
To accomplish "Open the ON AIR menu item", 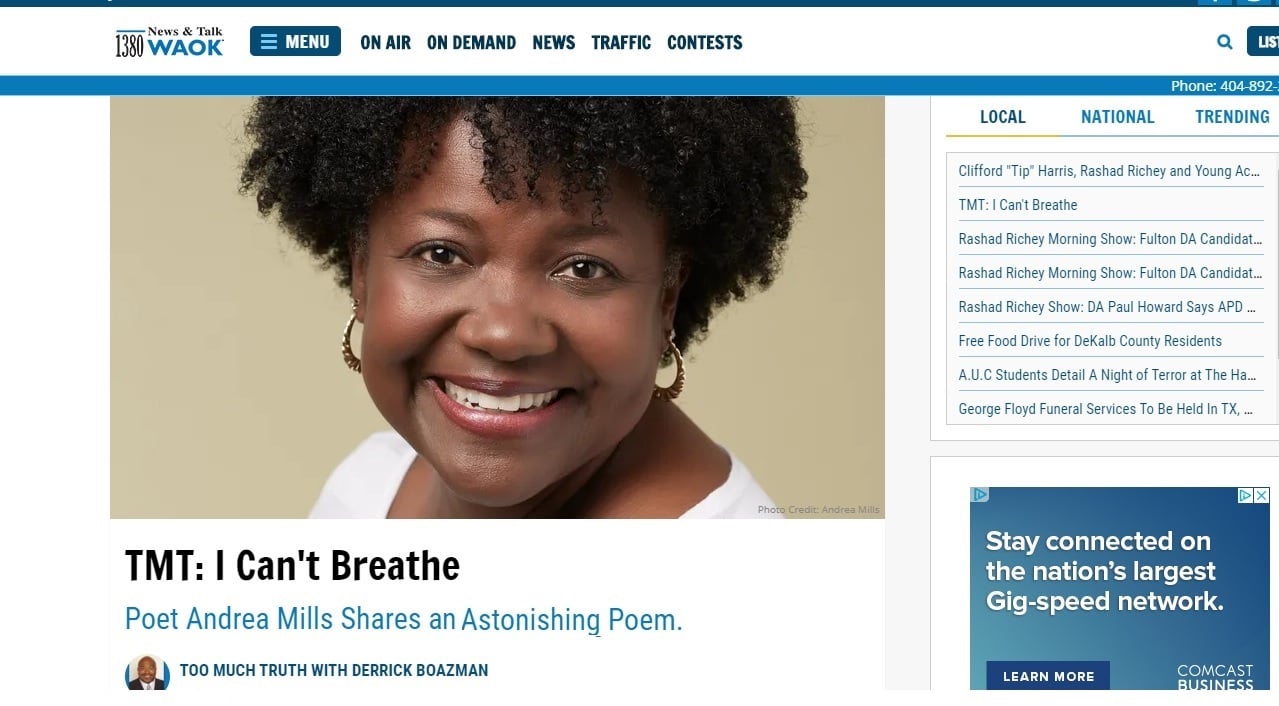I will (x=386, y=42).
